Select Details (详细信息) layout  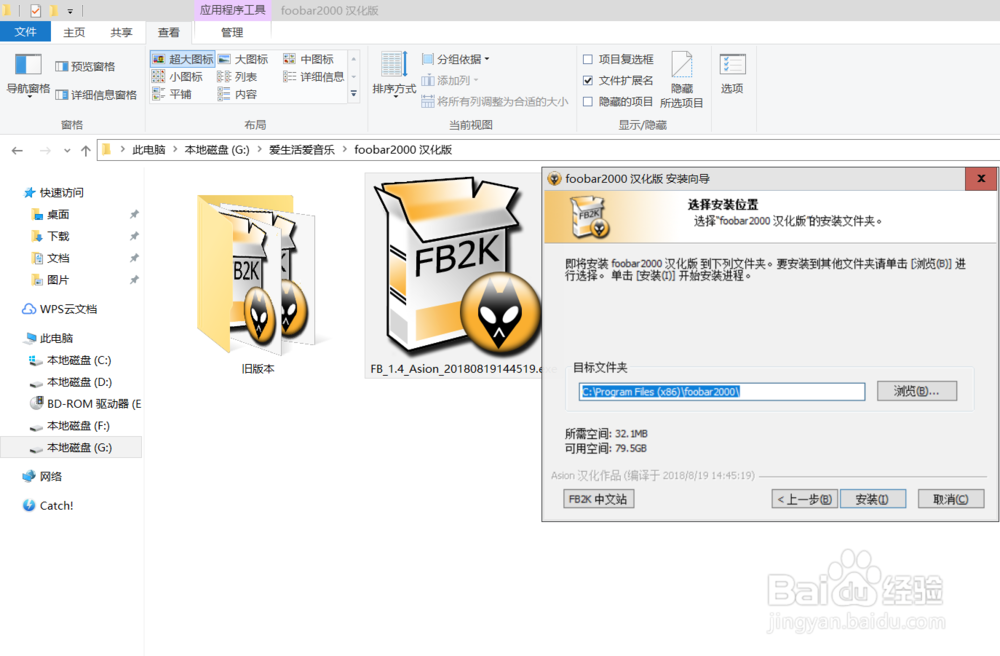pyautogui.click(x=314, y=77)
